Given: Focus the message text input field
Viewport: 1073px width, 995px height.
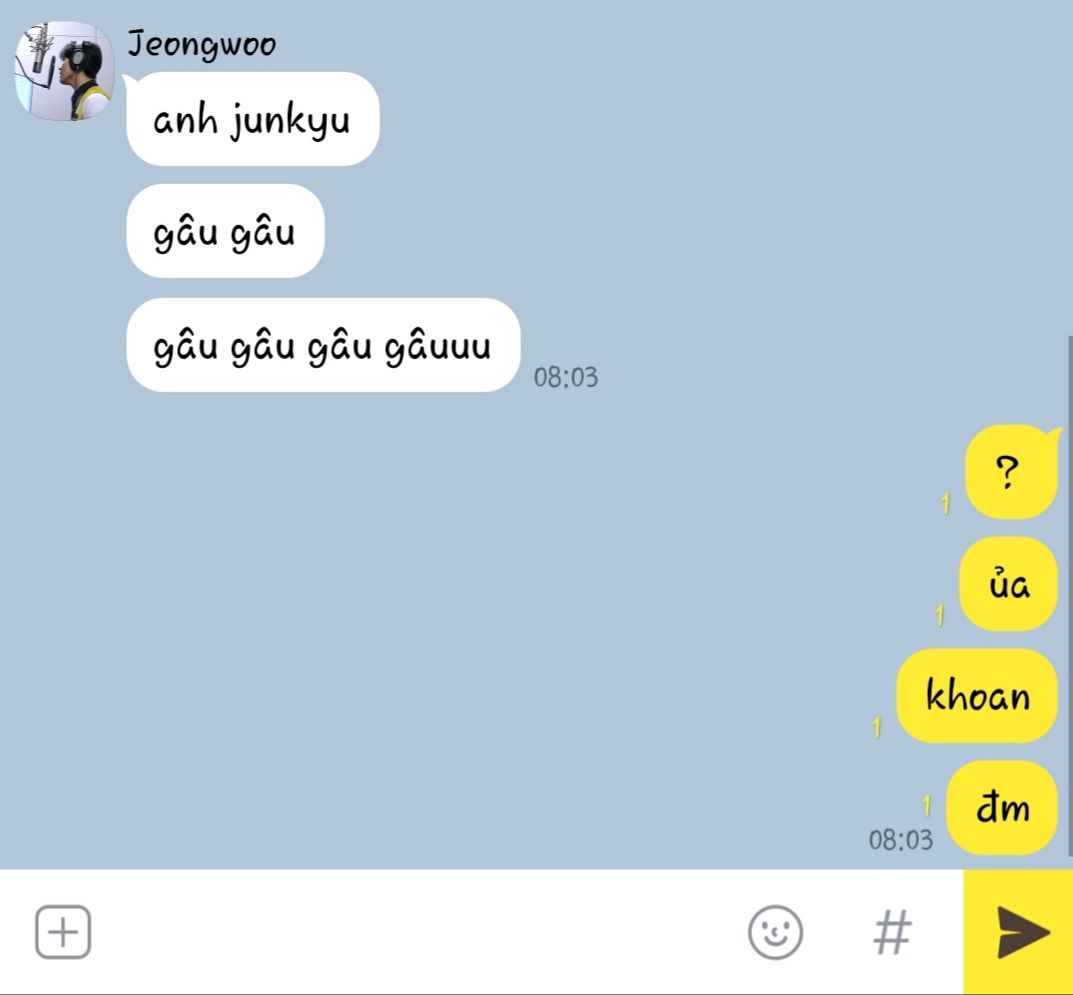Looking at the screenshot, I should point(417,932).
